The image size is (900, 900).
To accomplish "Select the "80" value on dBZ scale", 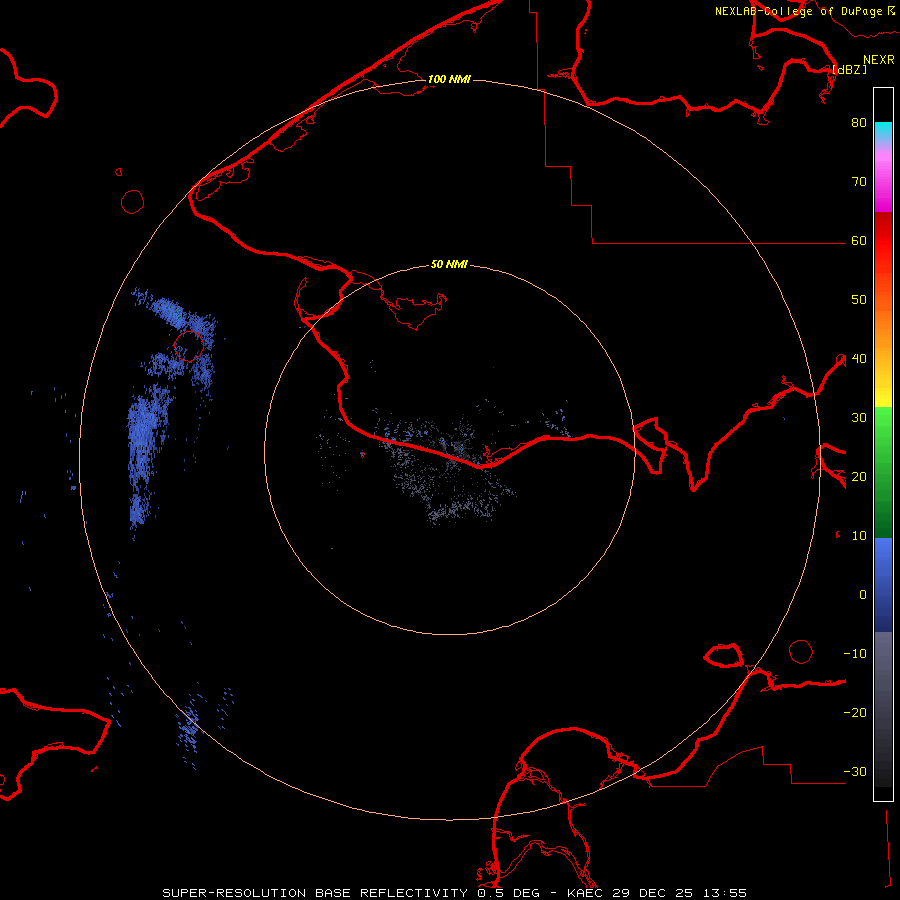I will (x=859, y=123).
